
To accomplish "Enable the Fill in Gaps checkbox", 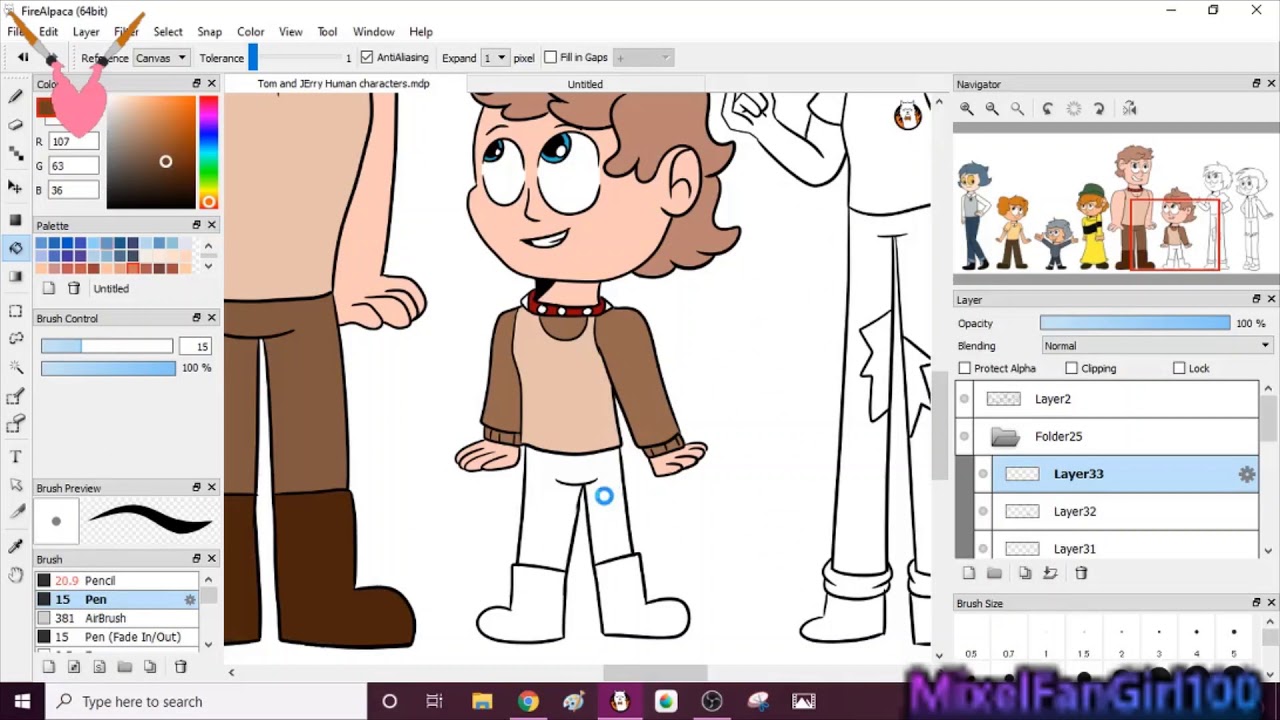I will (x=550, y=58).
